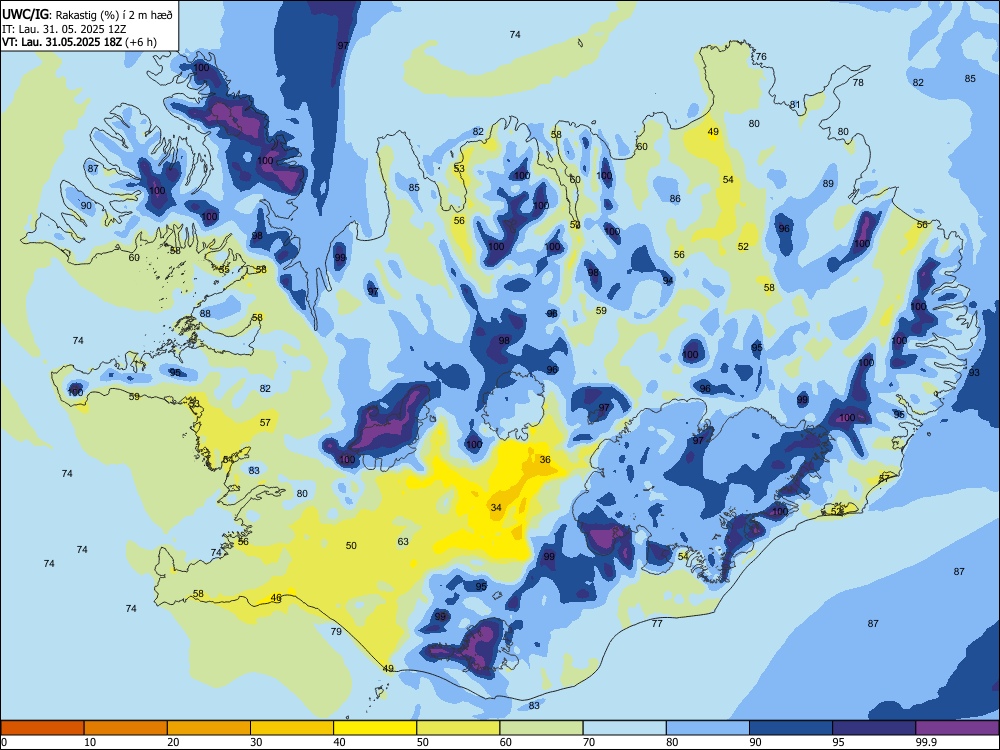
Task: Click the value '94' in the north-central area
Action: coord(668,281)
